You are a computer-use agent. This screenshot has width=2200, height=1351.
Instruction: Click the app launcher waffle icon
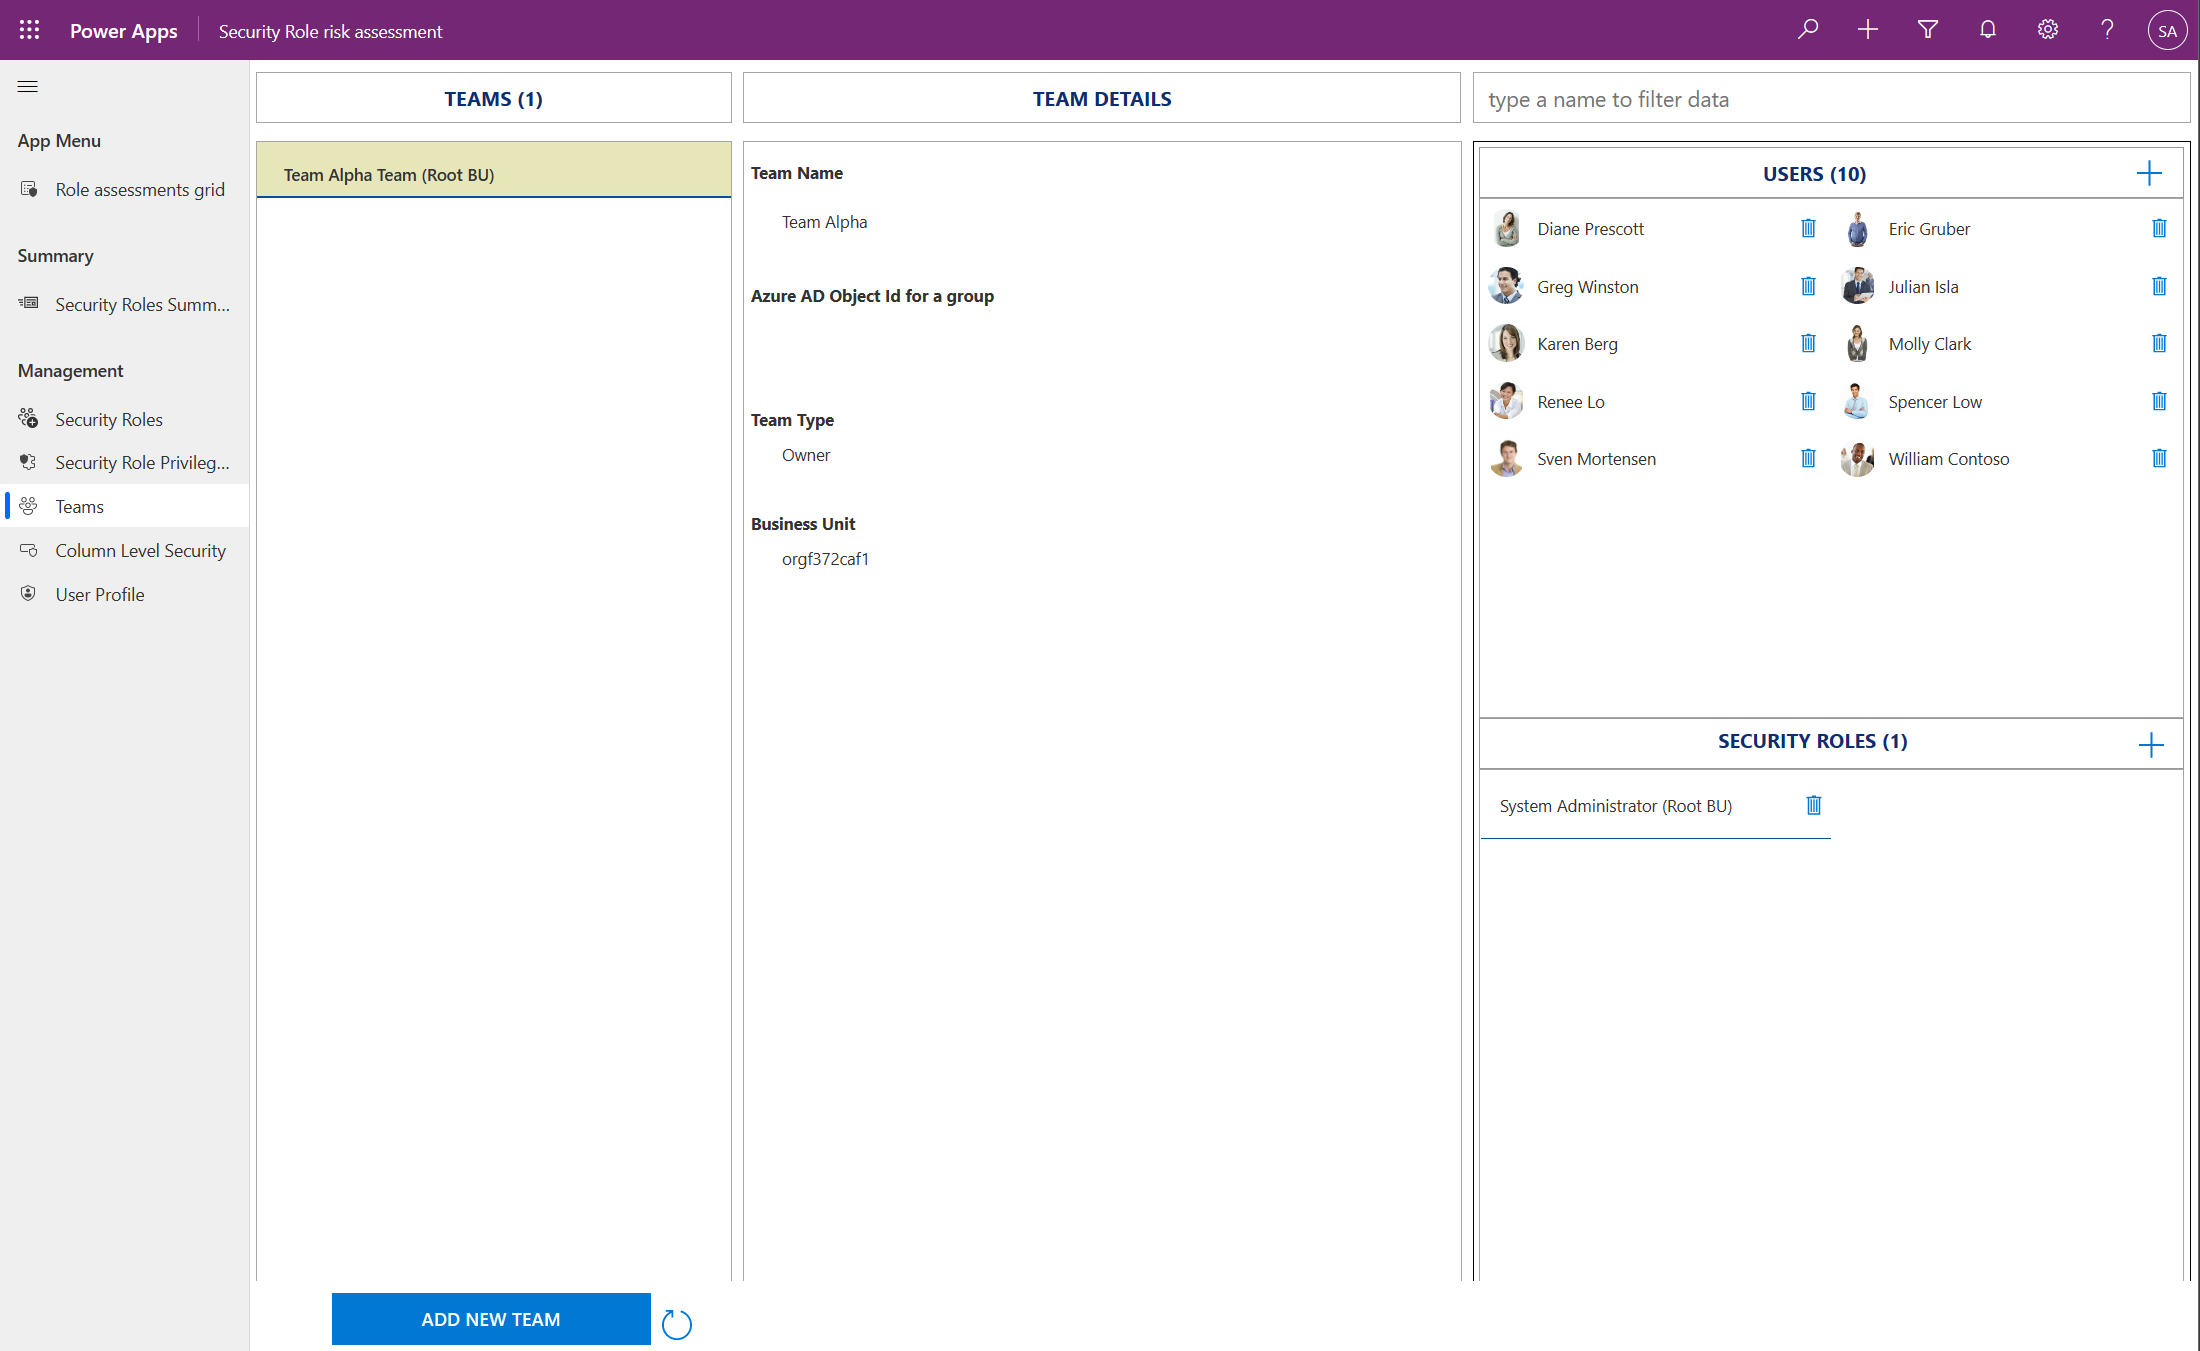(x=28, y=29)
